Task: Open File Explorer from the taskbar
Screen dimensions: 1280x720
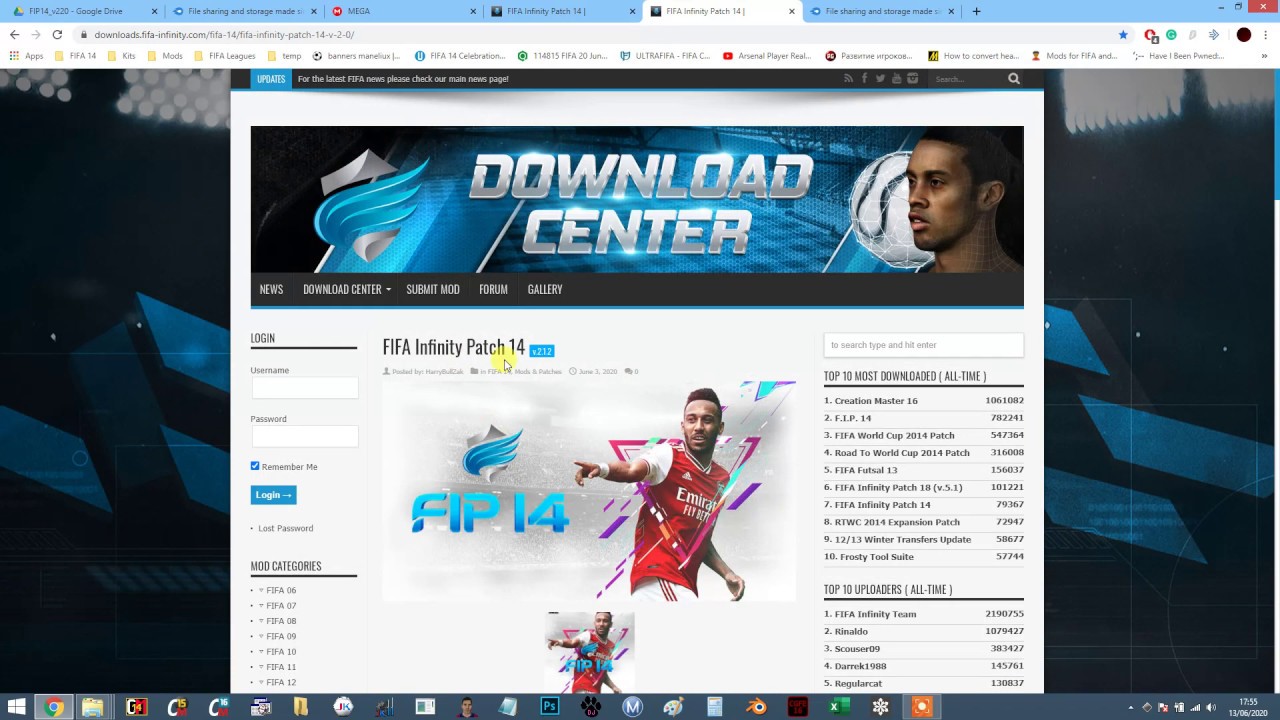Action: pos(93,707)
